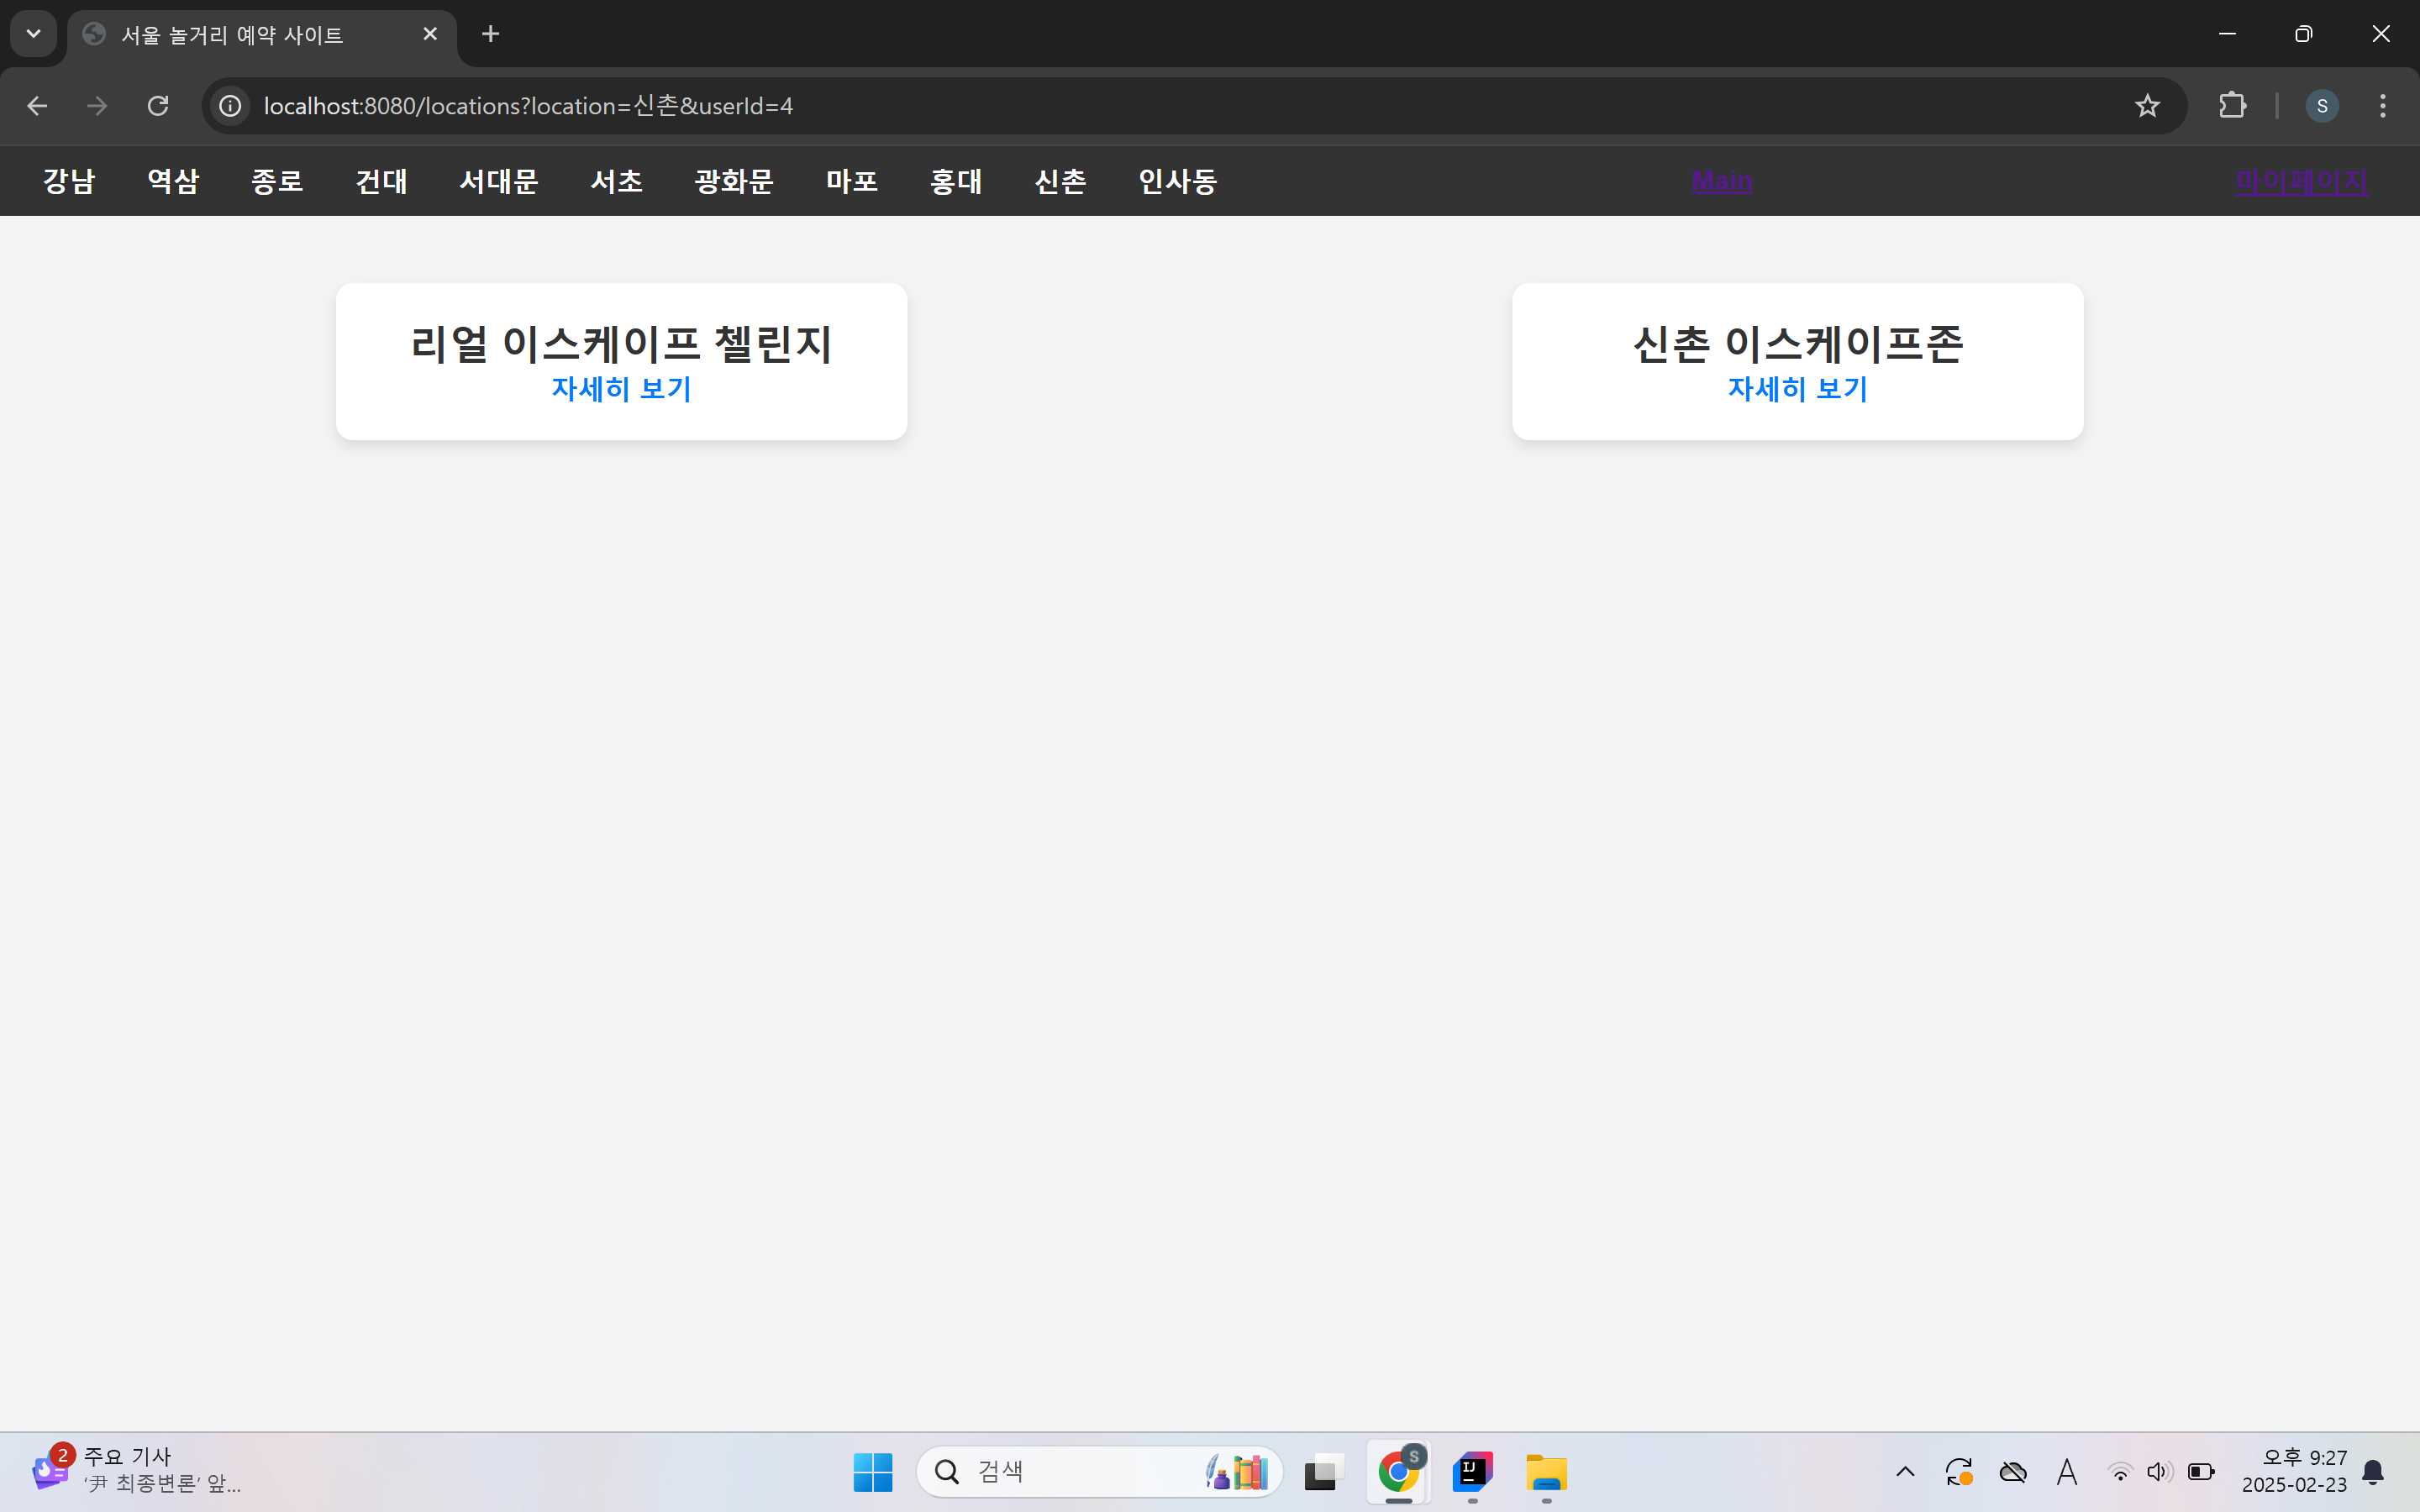Viewport: 2420px width, 1512px height.
Task: View site information icon in address bar
Action: coord(231,106)
